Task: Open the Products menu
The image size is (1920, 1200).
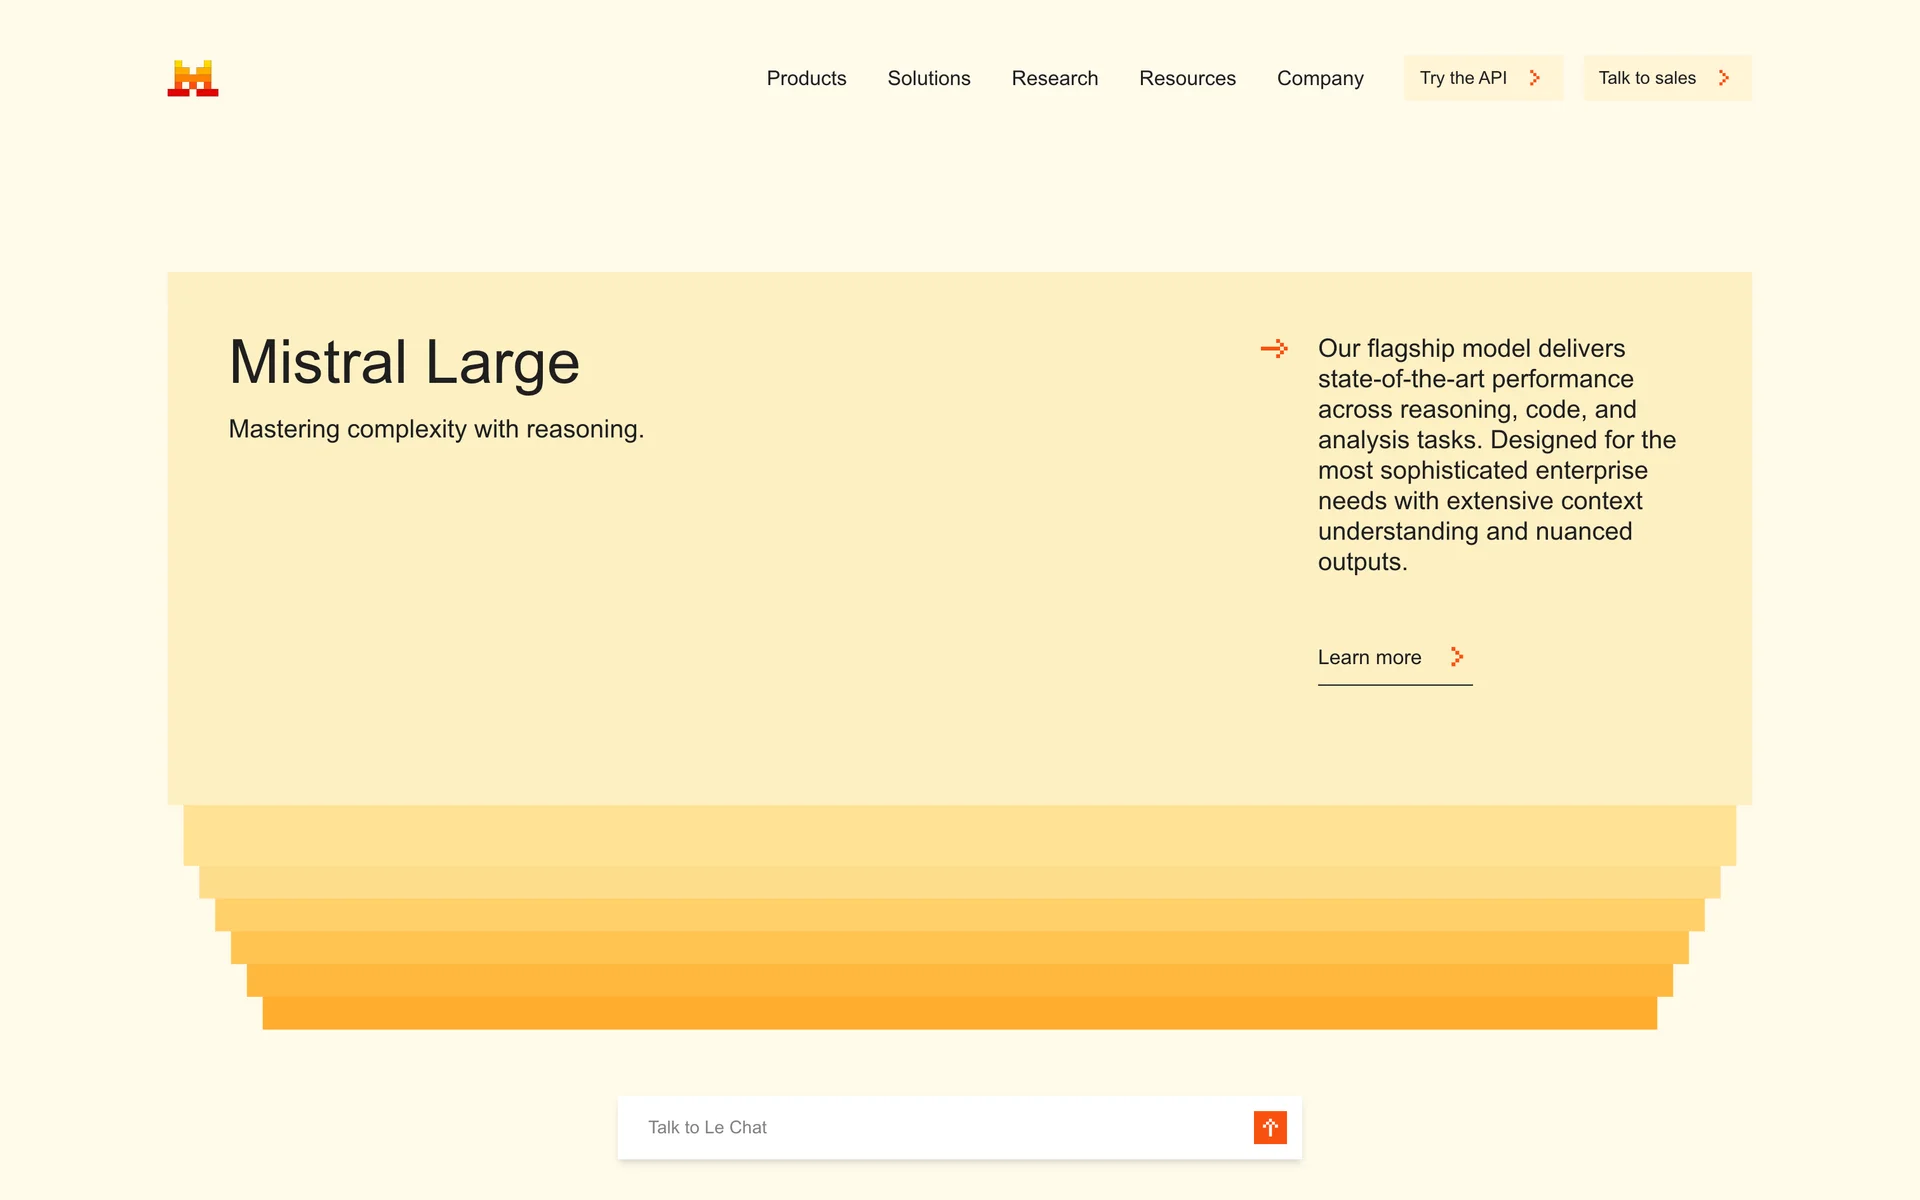Action: point(806,78)
